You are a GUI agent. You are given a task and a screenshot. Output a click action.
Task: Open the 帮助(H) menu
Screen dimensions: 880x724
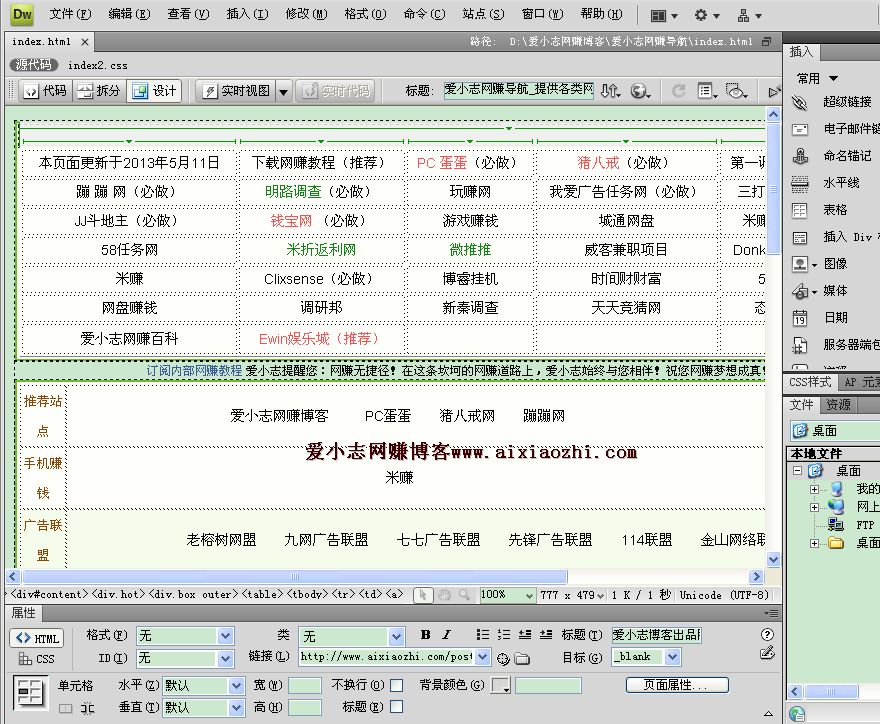(x=601, y=14)
